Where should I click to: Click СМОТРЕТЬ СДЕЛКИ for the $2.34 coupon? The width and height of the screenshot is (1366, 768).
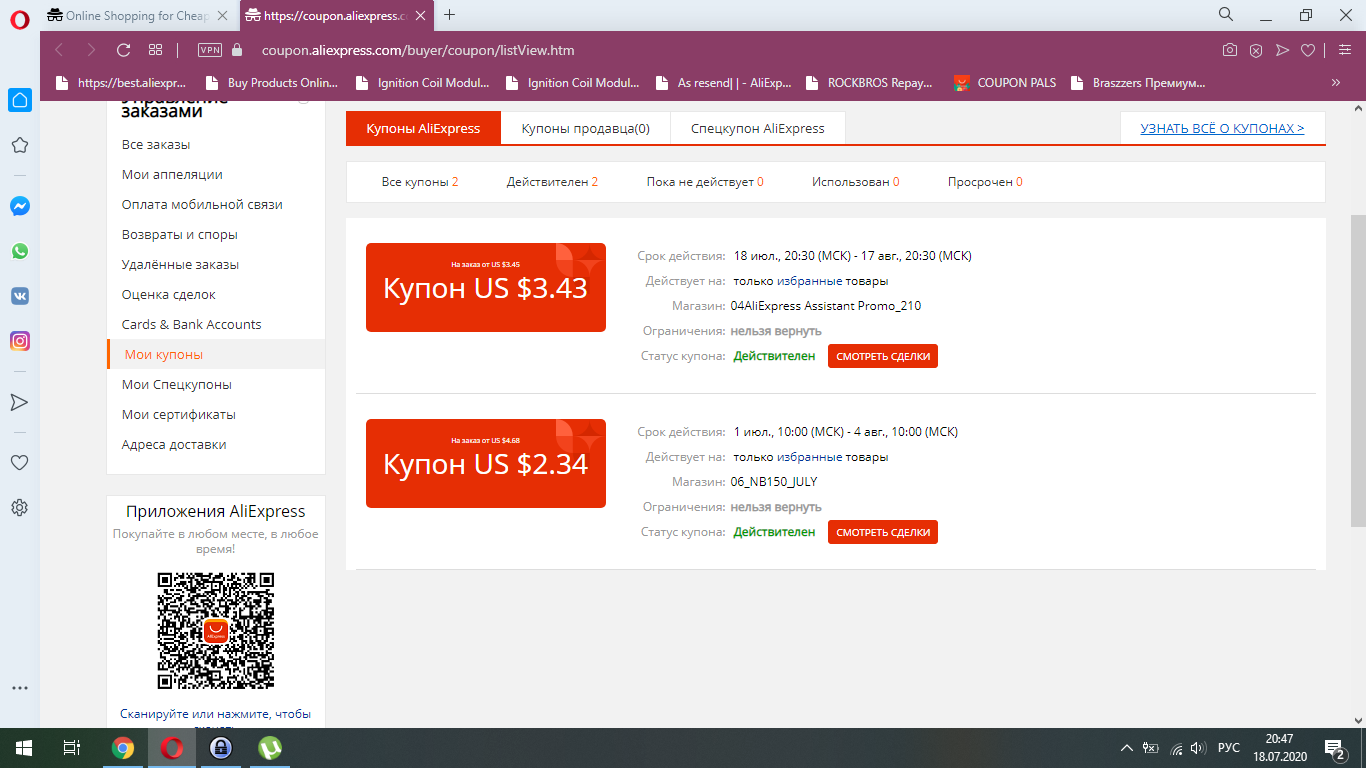tap(883, 532)
